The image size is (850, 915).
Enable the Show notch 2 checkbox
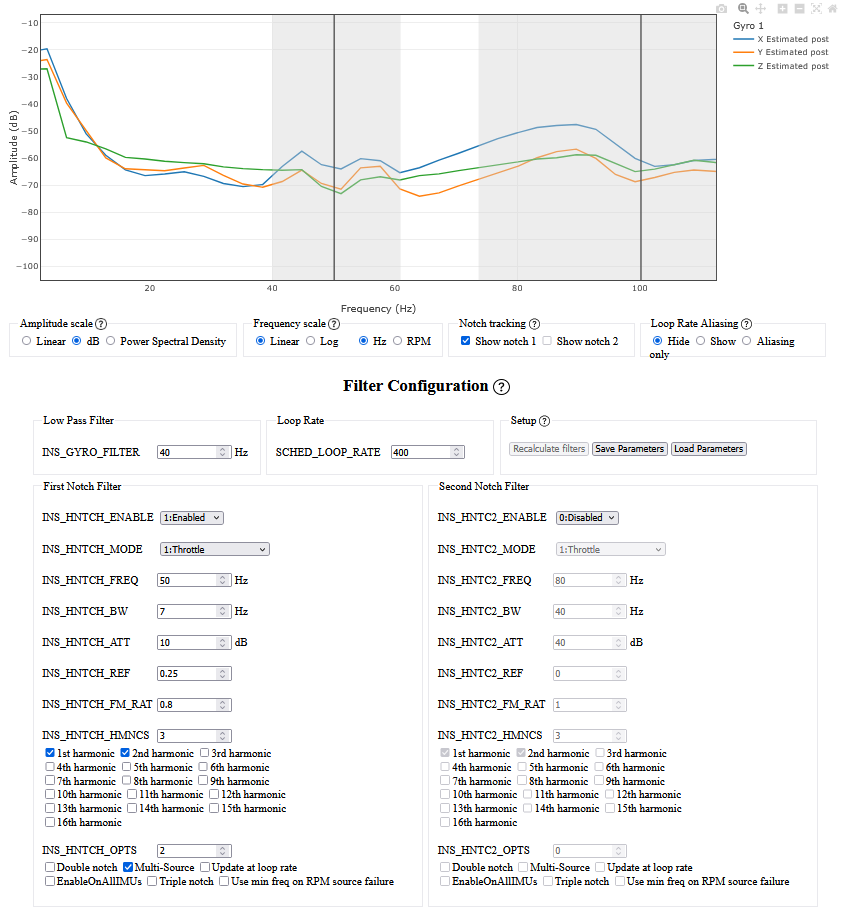pos(547,341)
